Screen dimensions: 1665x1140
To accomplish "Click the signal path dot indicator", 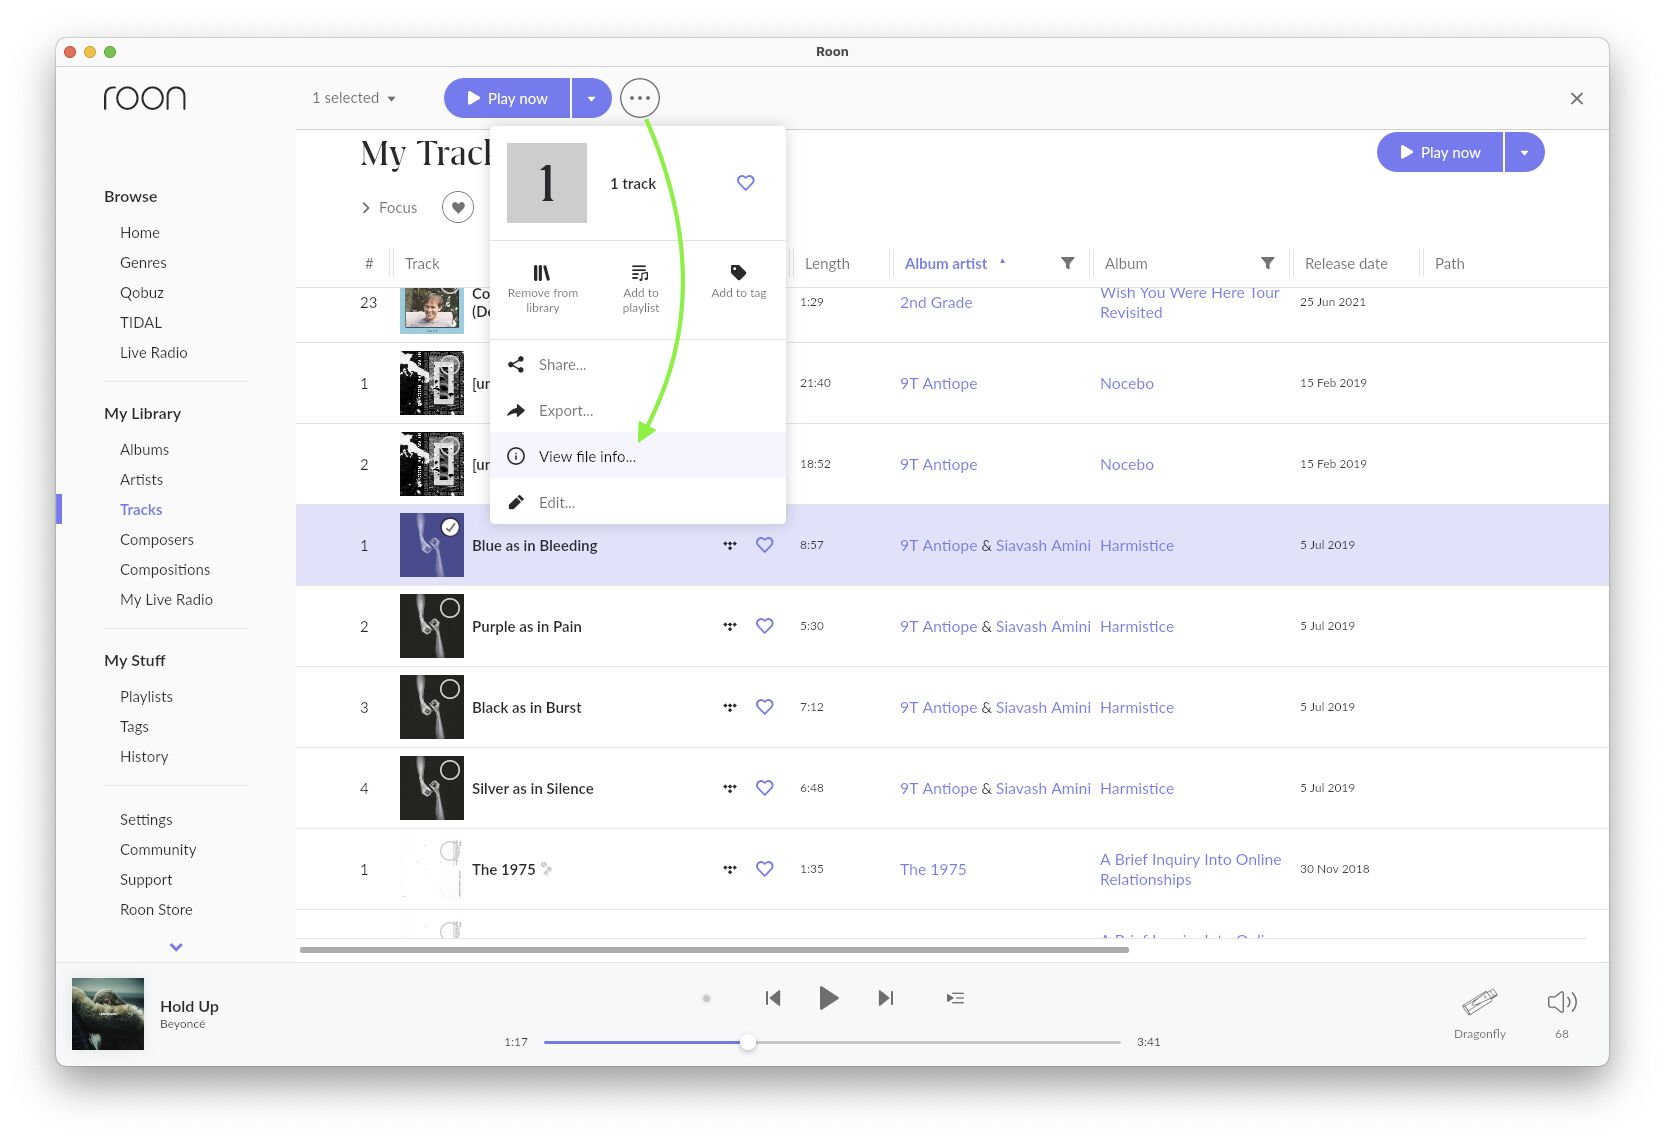I will pyautogui.click(x=706, y=998).
